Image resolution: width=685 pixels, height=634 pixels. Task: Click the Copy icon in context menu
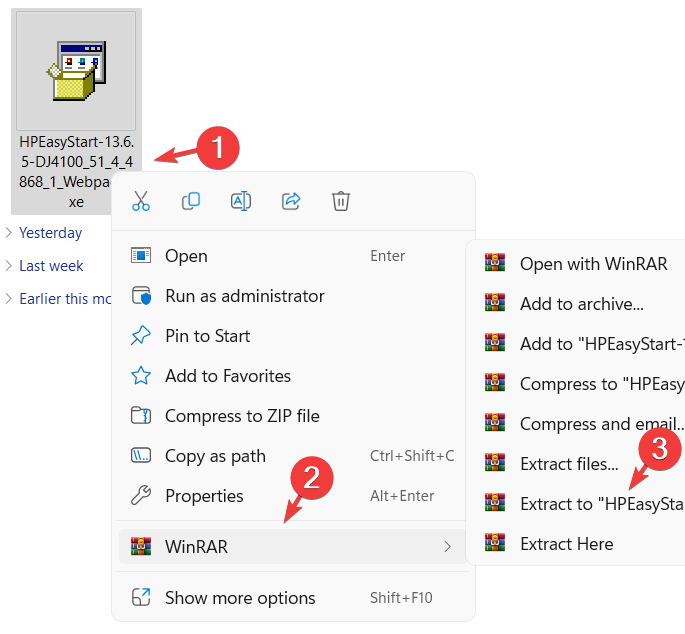[191, 201]
